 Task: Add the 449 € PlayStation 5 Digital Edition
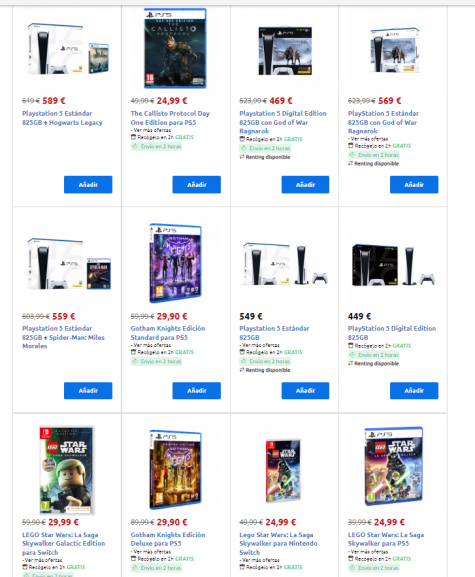click(414, 390)
